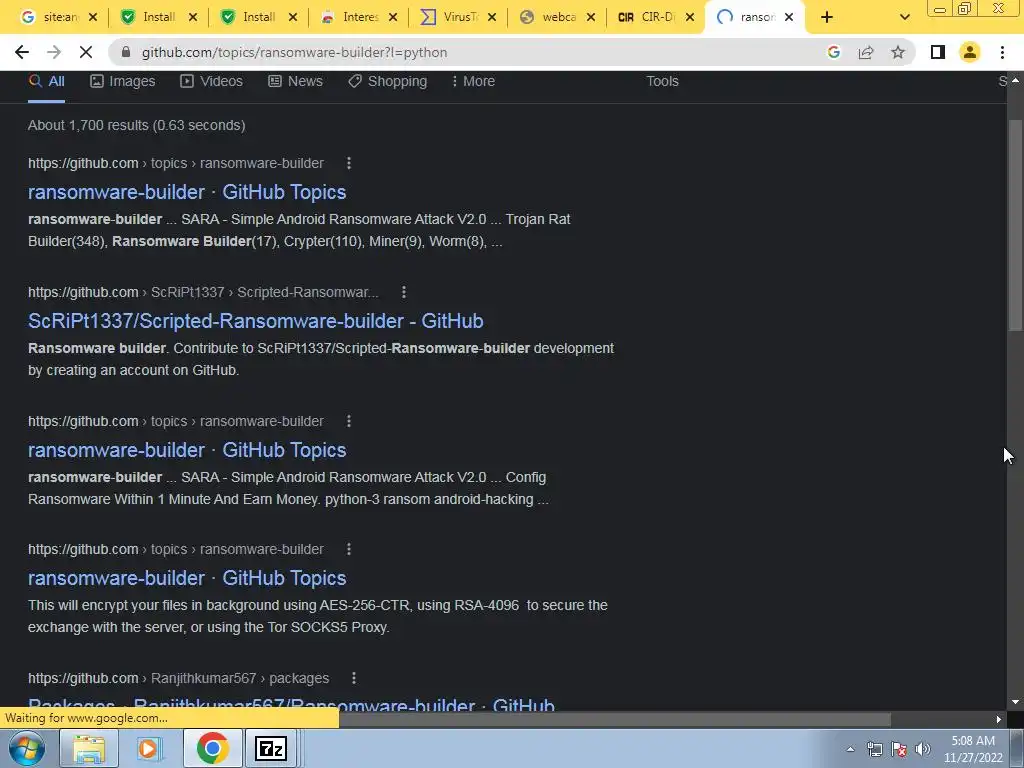Open ScRiPt1337/Scripted-Ransomware-builder link
This screenshot has width=1024, height=768.
[255, 321]
